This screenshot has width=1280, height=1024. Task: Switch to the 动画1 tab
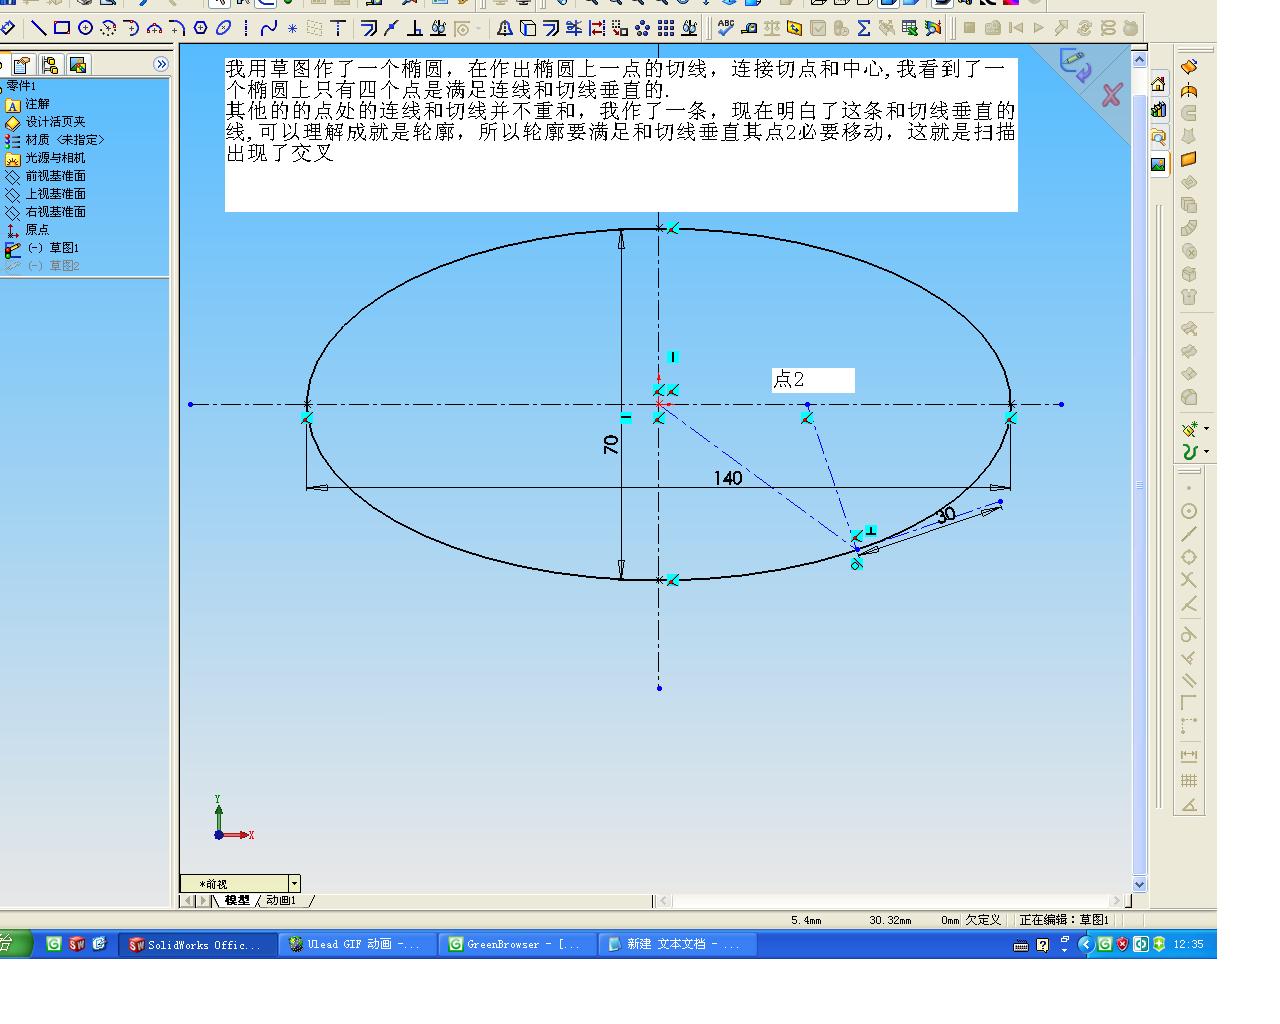click(x=281, y=900)
